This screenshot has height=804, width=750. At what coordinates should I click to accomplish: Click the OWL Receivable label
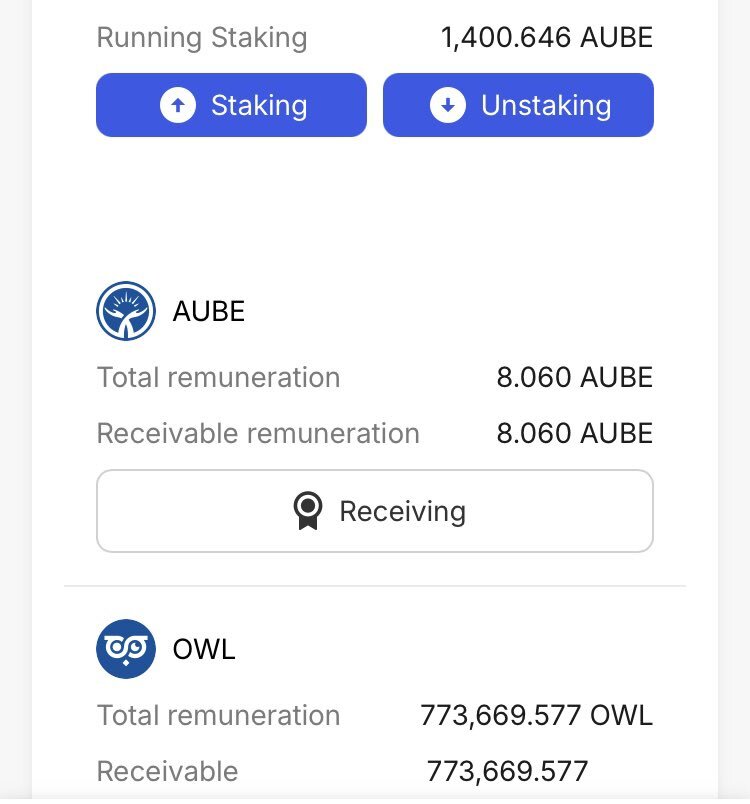click(x=167, y=771)
